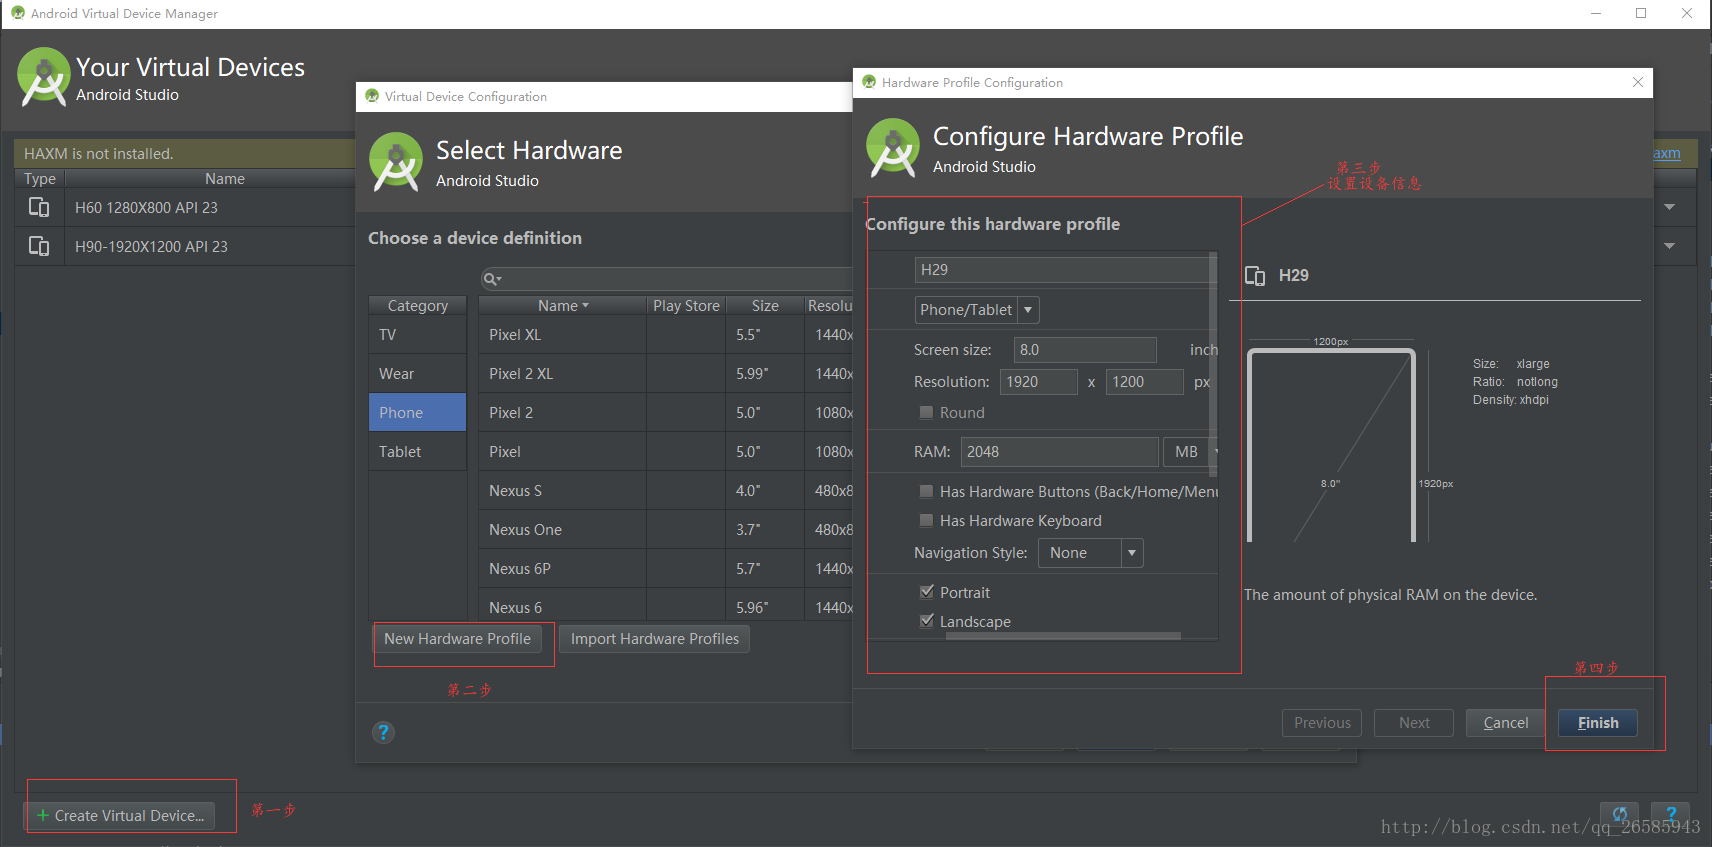Viewport: 1712px width, 847px height.
Task: Open the Phone/Tablet device type dropdown
Action: (977, 310)
